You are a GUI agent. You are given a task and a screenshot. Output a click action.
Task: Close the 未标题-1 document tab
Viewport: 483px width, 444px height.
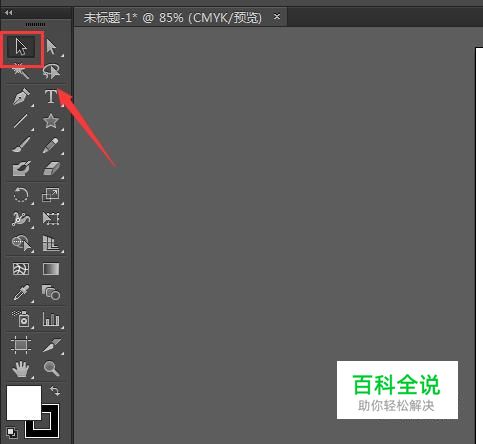277,16
